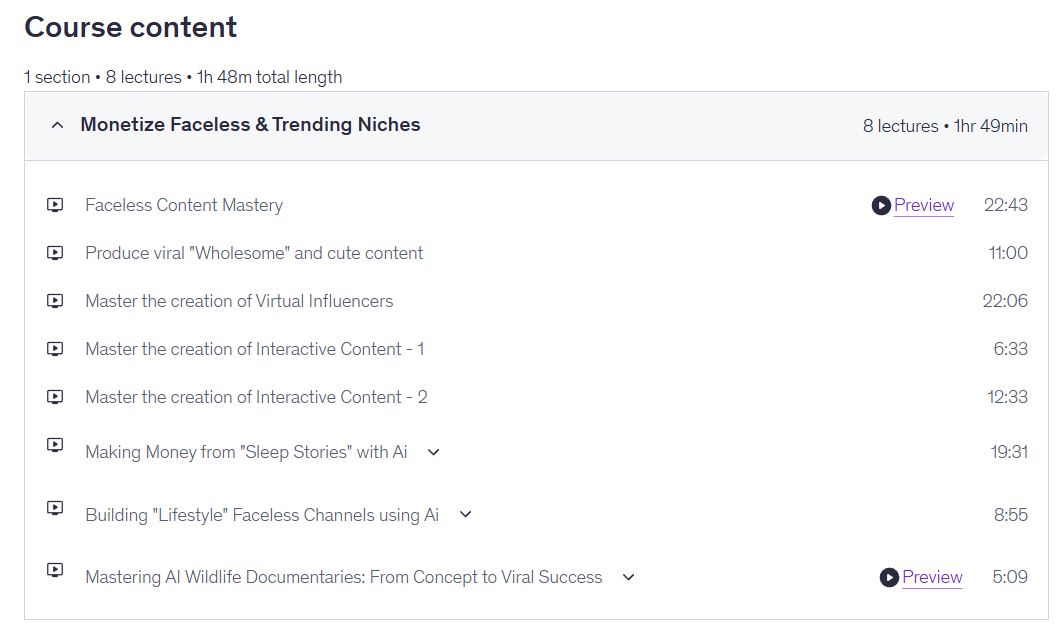Click the video icon beside Faceless Content Mastery
1060x637 pixels.
(x=55, y=205)
